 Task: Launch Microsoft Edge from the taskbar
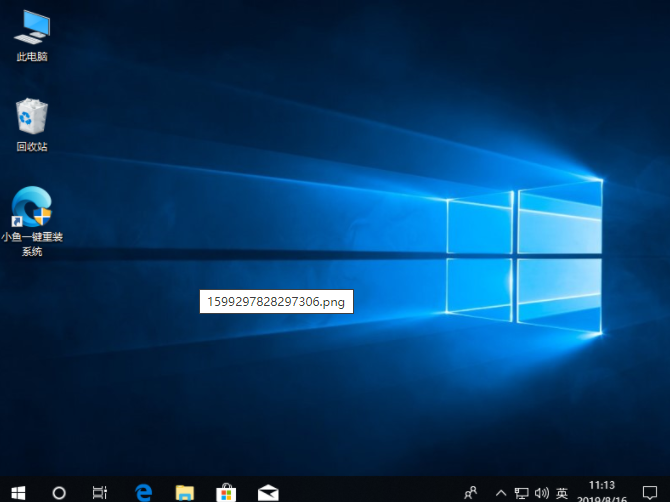144,492
